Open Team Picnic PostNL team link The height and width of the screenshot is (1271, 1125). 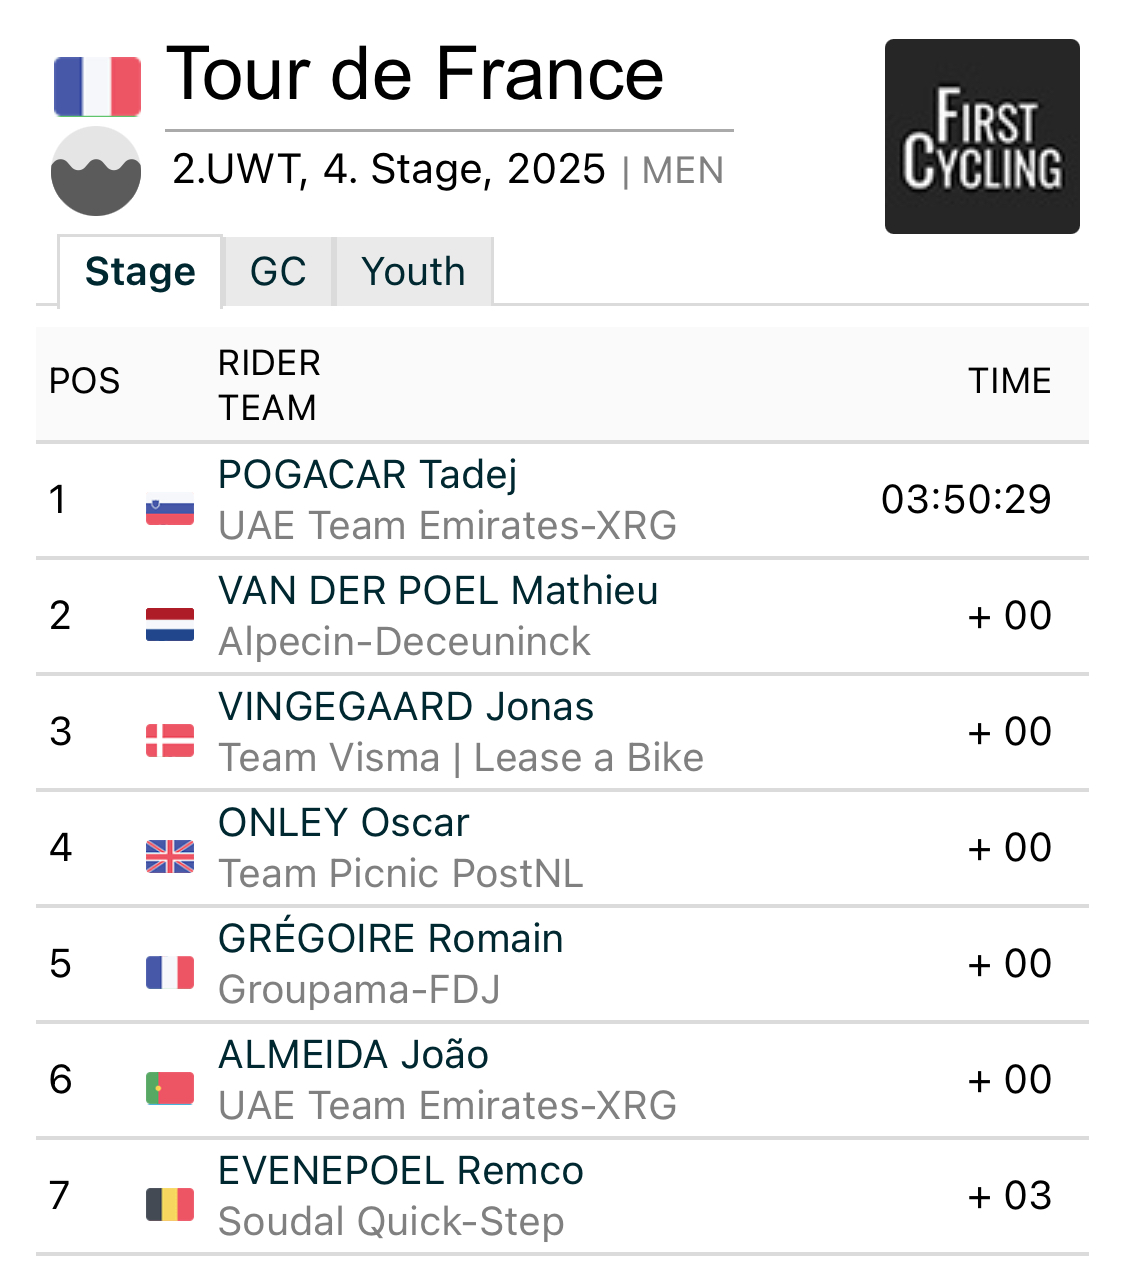(400, 874)
